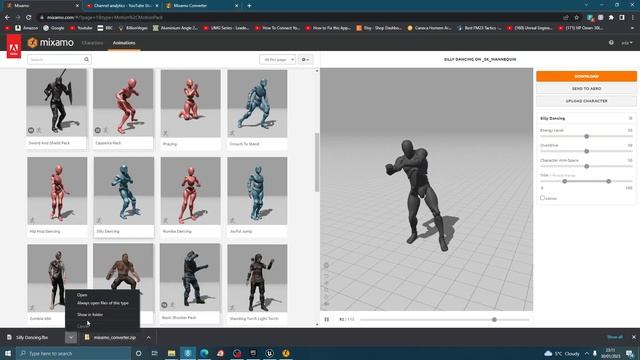Click Send to Aero button
The height and width of the screenshot is (360, 640).
(586, 89)
